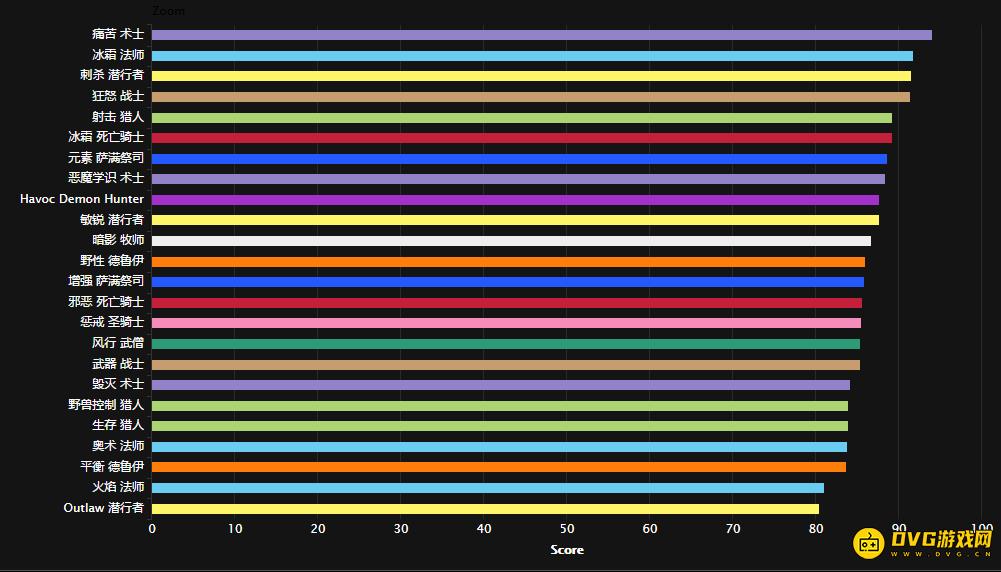Click the 野兽控制 猎人 axis label
The height and width of the screenshot is (572, 1001).
click(106, 405)
